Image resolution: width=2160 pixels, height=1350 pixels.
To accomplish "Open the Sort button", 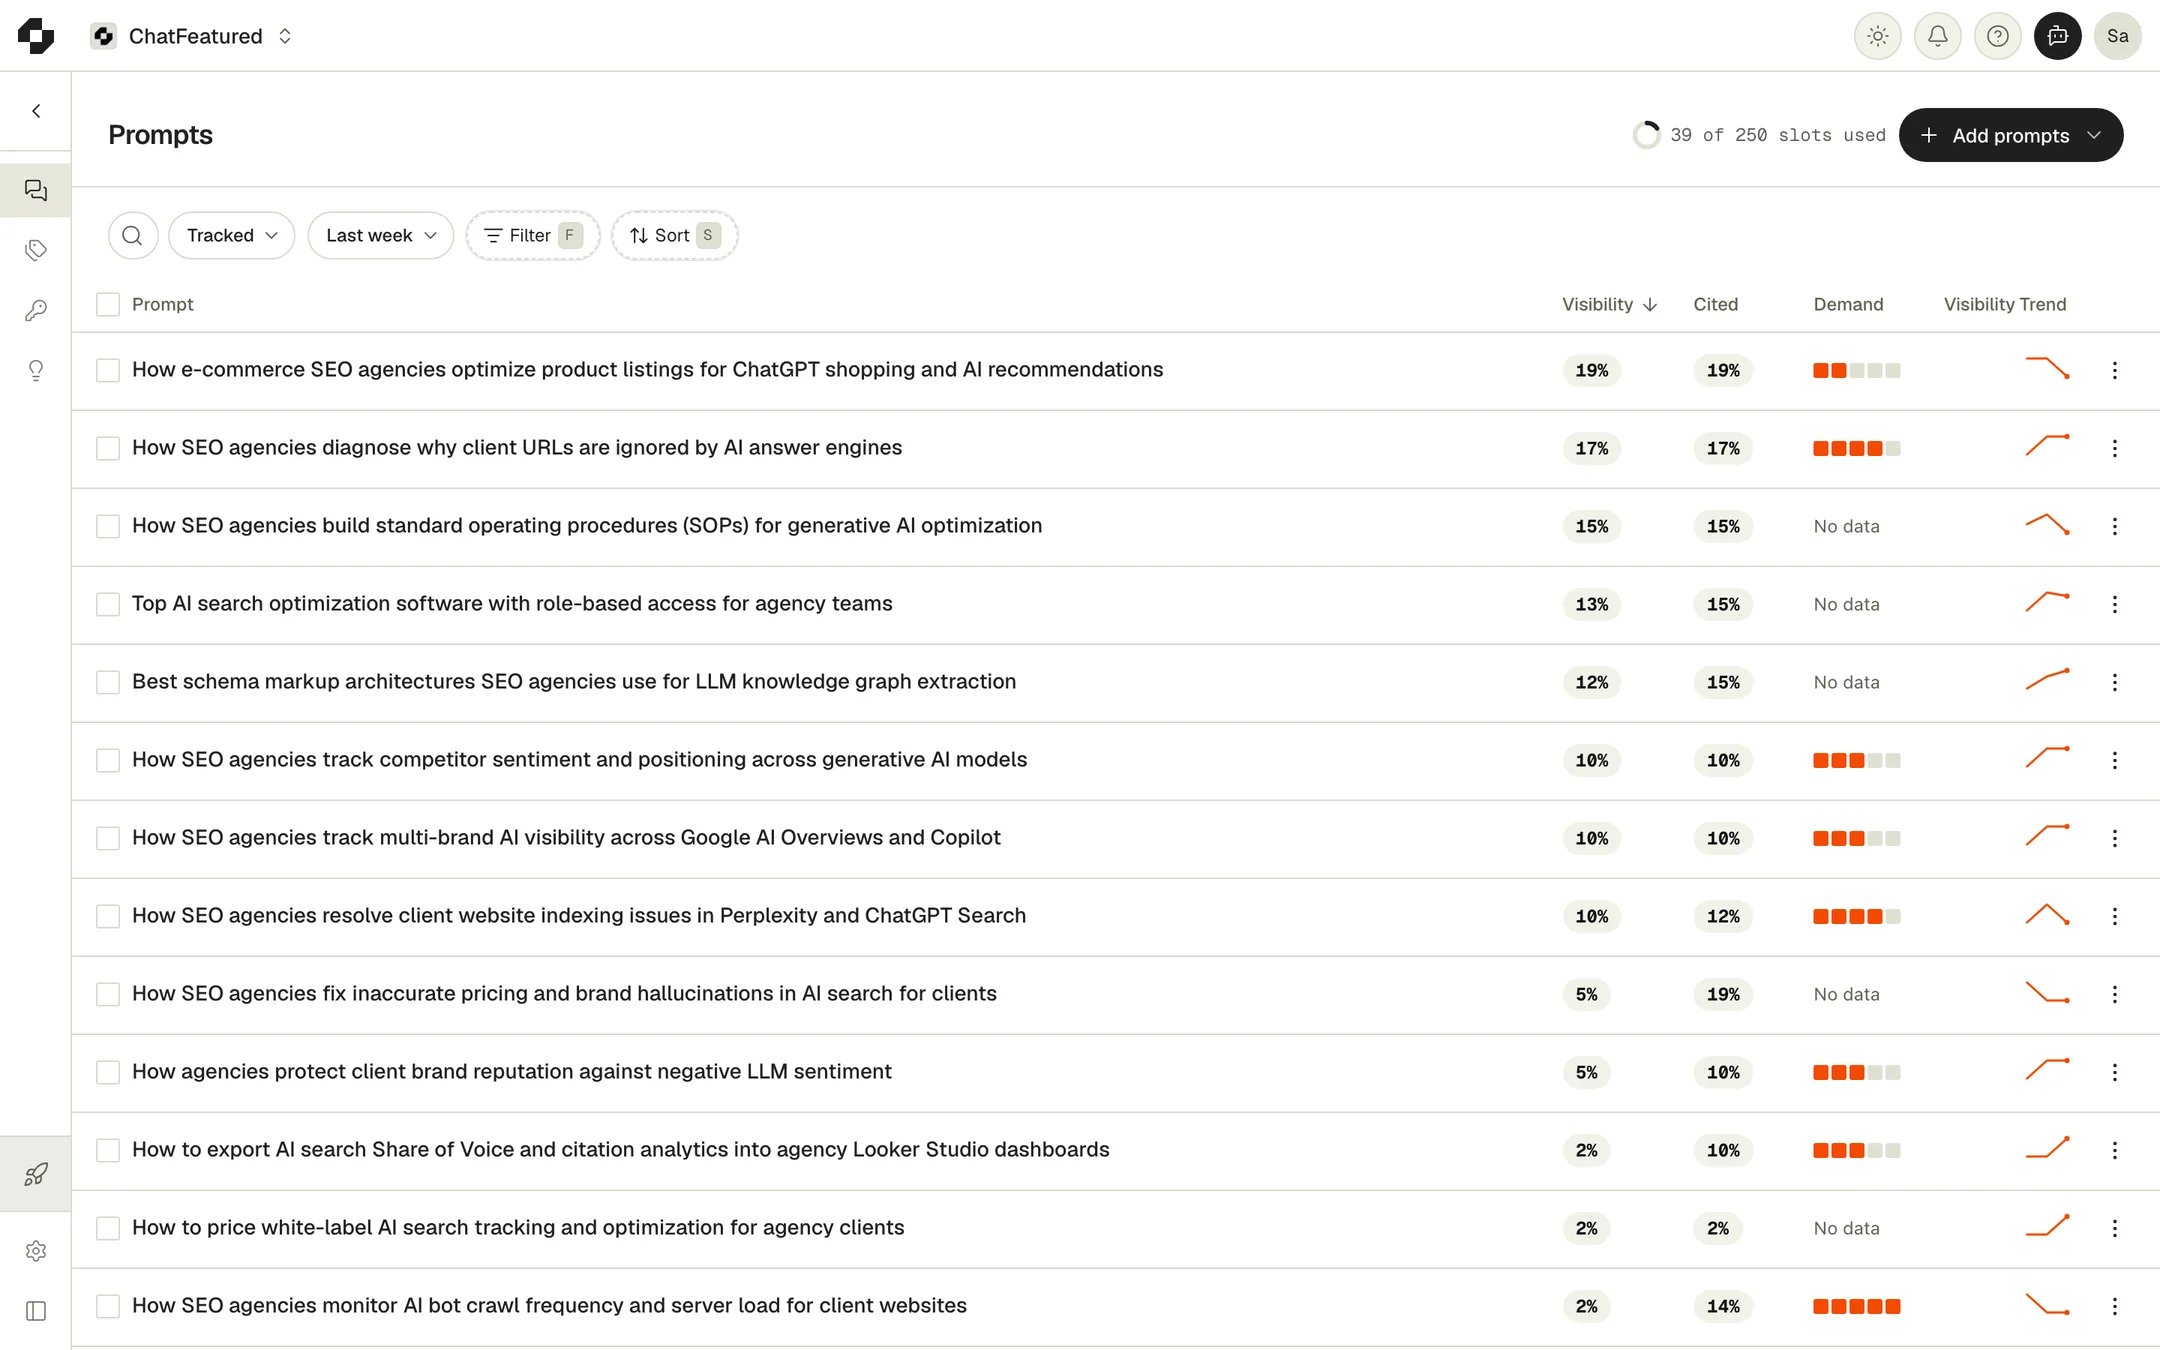I will pos(675,235).
